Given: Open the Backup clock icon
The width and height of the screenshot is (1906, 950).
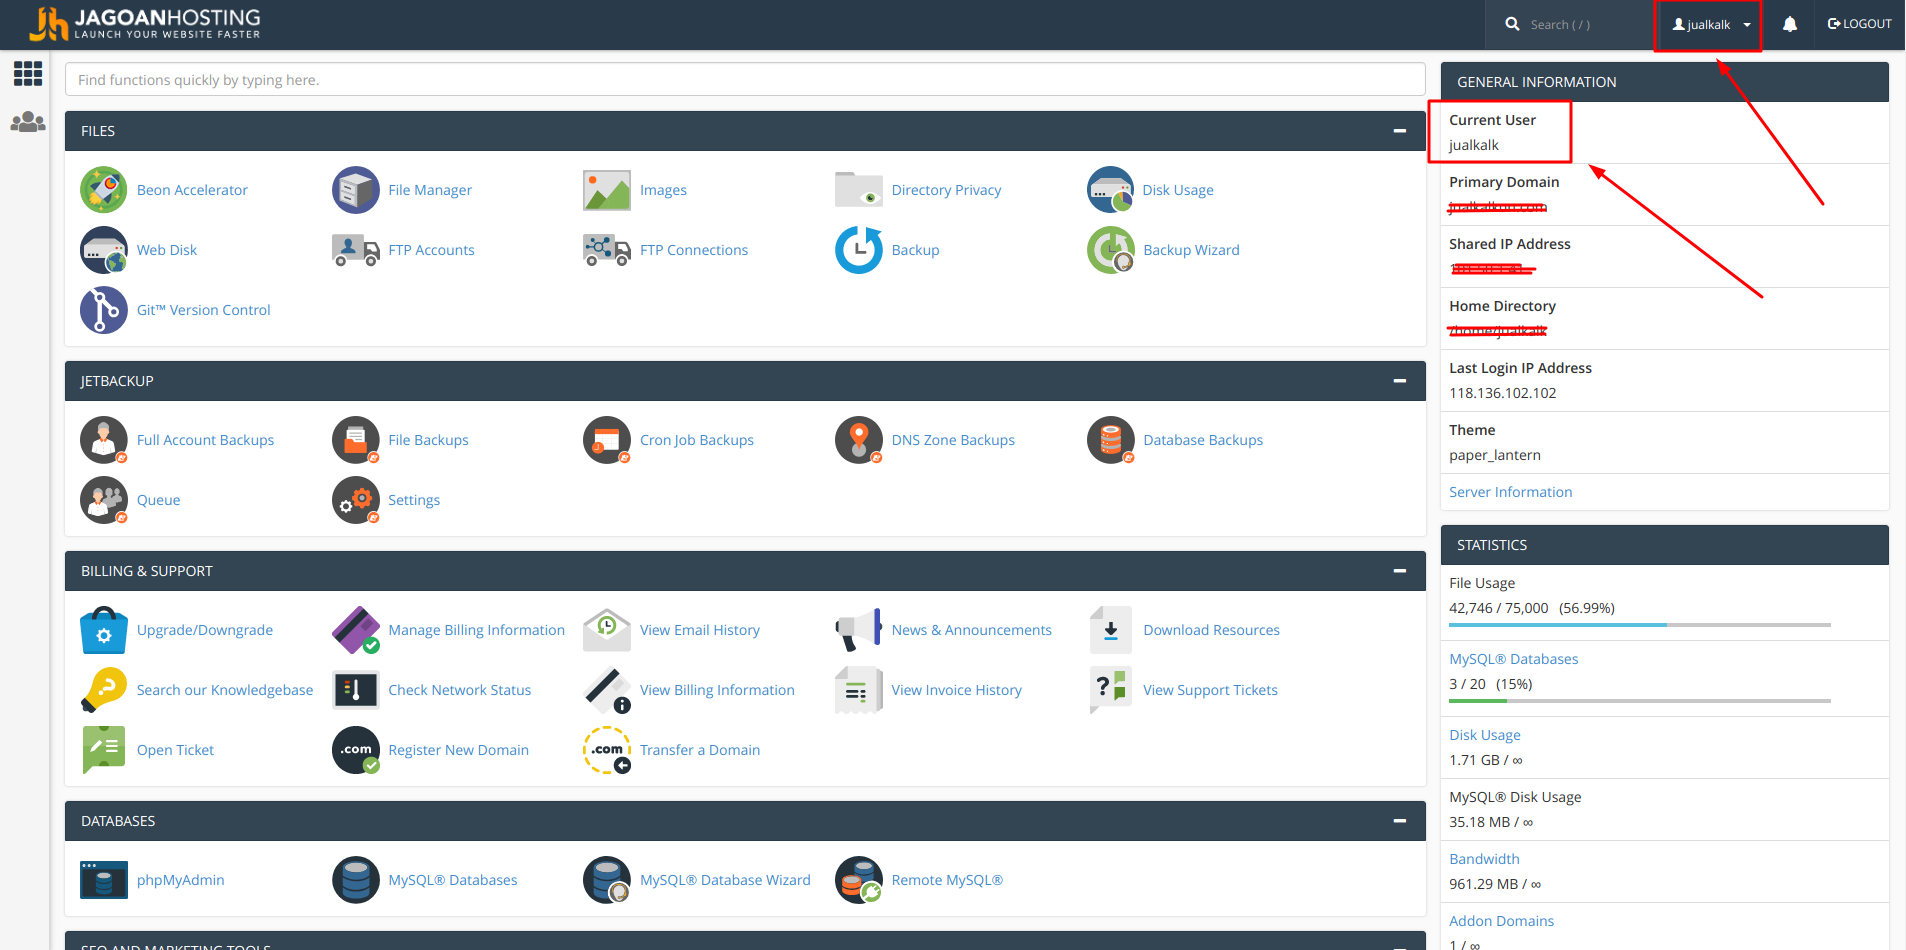Looking at the screenshot, I should 859,250.
